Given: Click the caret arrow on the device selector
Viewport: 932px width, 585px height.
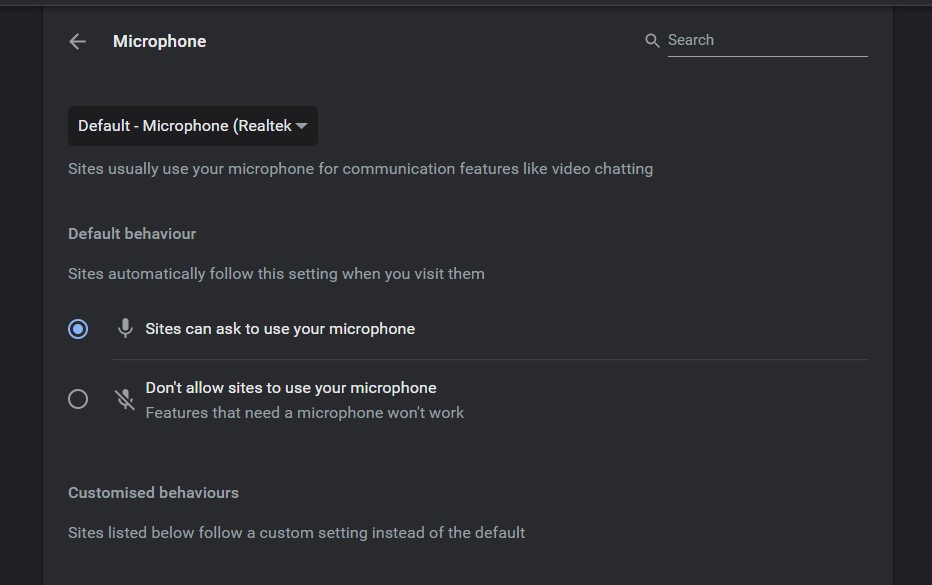Looking at the screenshot, I should click(301, 126).
